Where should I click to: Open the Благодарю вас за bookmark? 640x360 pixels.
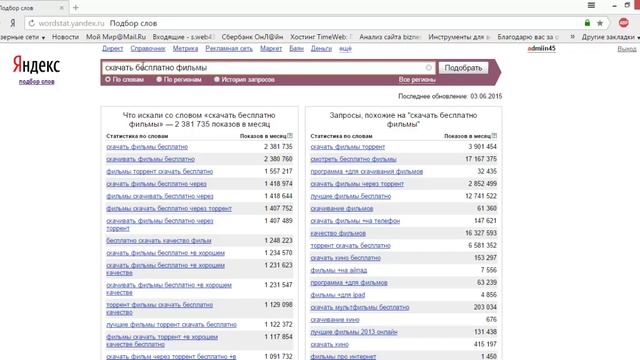click(x=528, y=37)
